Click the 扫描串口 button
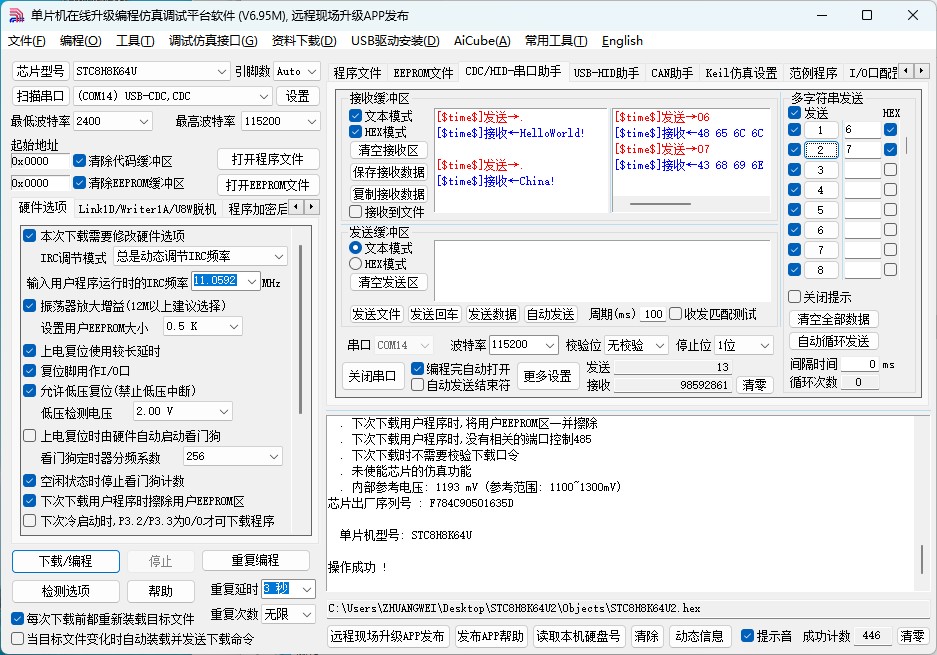Image resolution: width=937 pixels, height=655 pixels. [x=41, y=96]
